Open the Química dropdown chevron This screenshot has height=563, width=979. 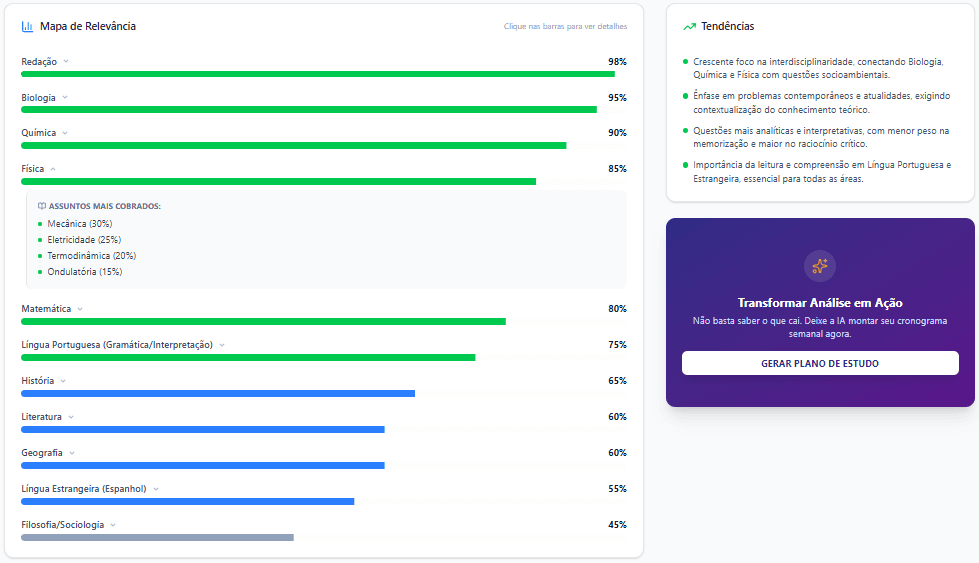coord(65,133)
